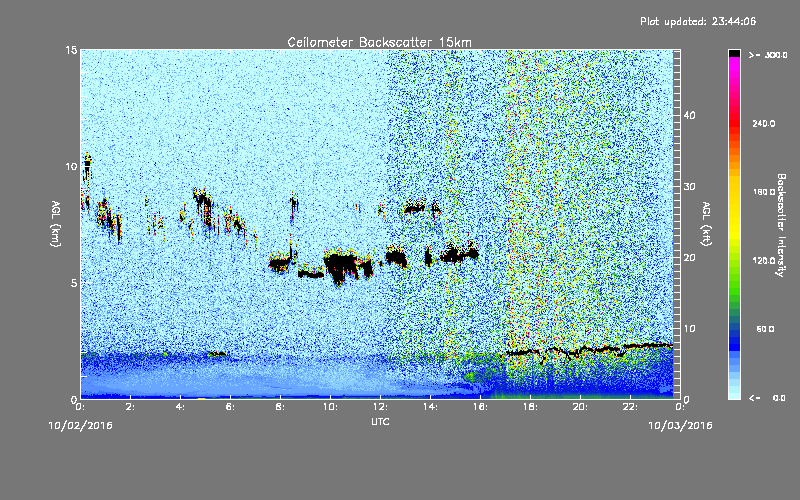
Task: Click the '14:' hour tick label
Action: pos(431,407)
